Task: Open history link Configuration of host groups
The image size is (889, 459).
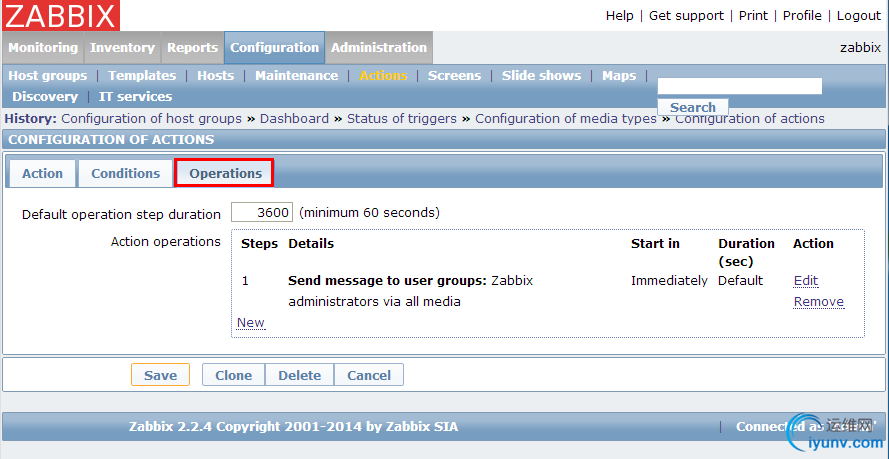Action: (x=151, y=118)
